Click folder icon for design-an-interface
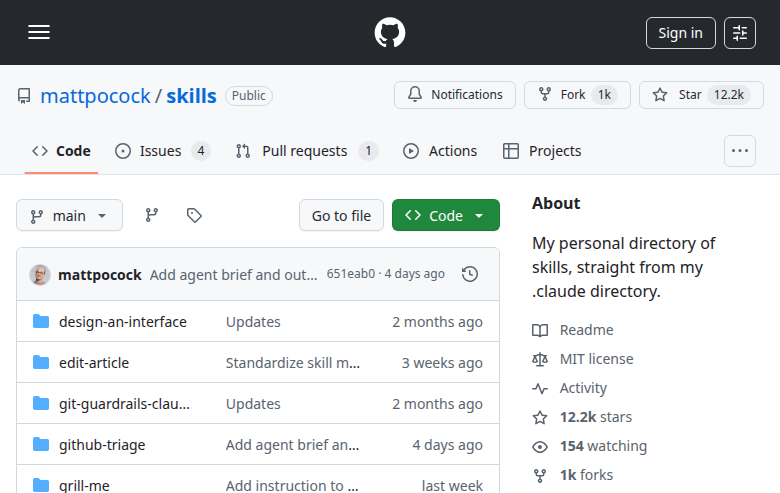The height and width of the screenshot is (493, 780). 41,321
